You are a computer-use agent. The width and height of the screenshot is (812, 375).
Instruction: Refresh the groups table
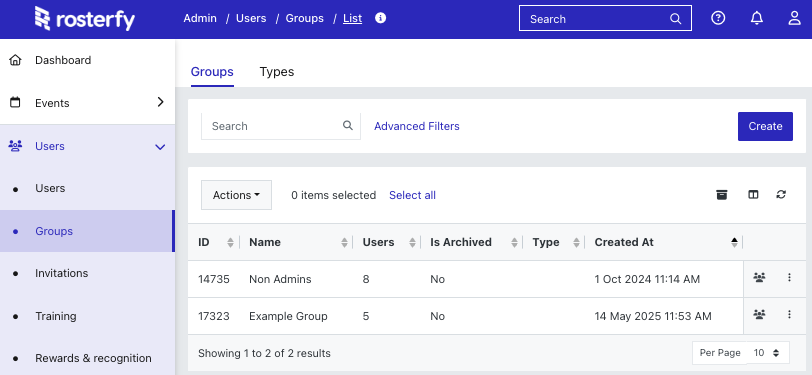point(781,195)
